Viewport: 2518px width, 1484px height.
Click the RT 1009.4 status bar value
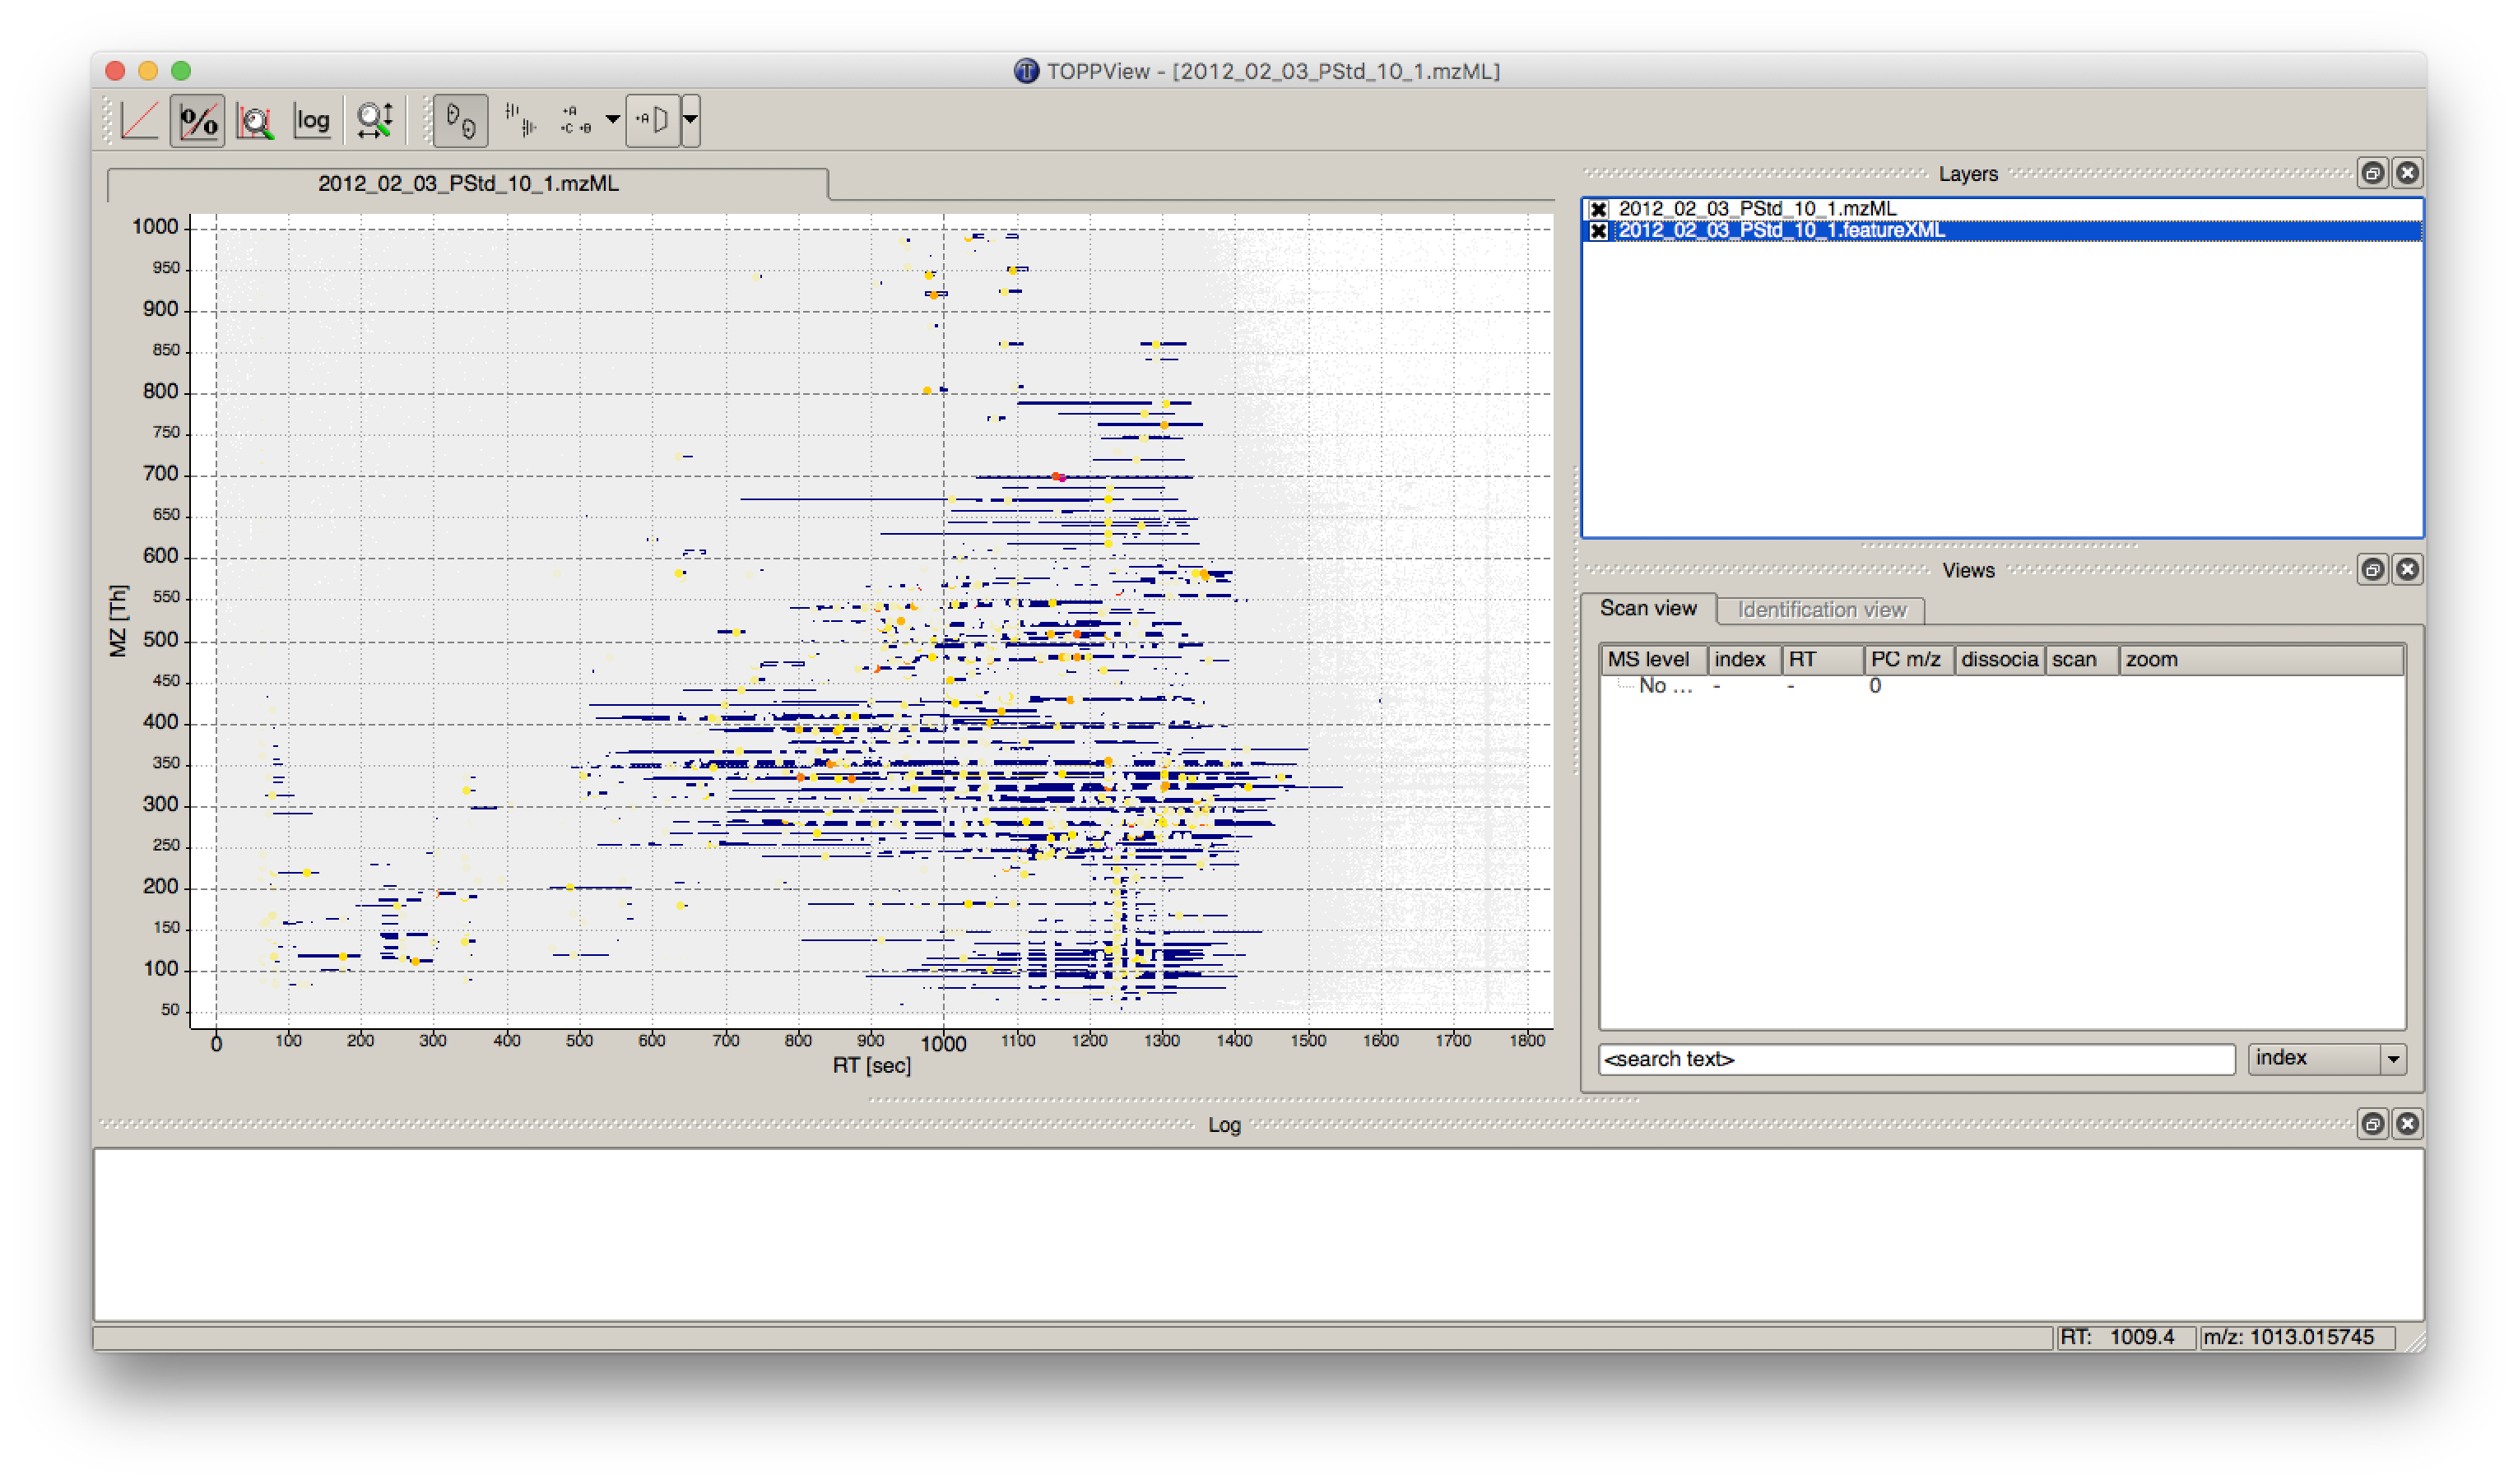point(2125,1338)
